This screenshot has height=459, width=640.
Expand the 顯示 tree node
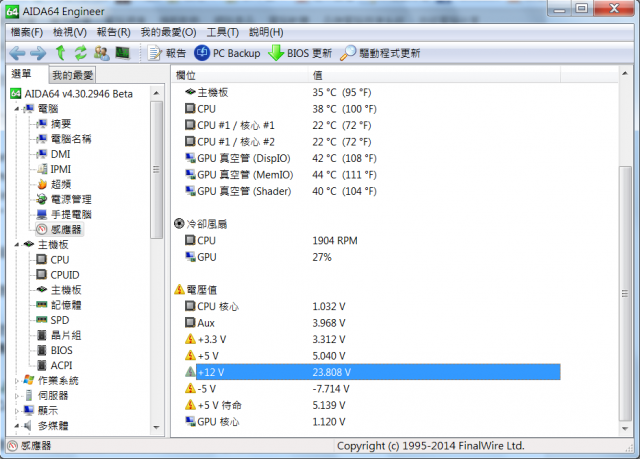tap(17, 411)
